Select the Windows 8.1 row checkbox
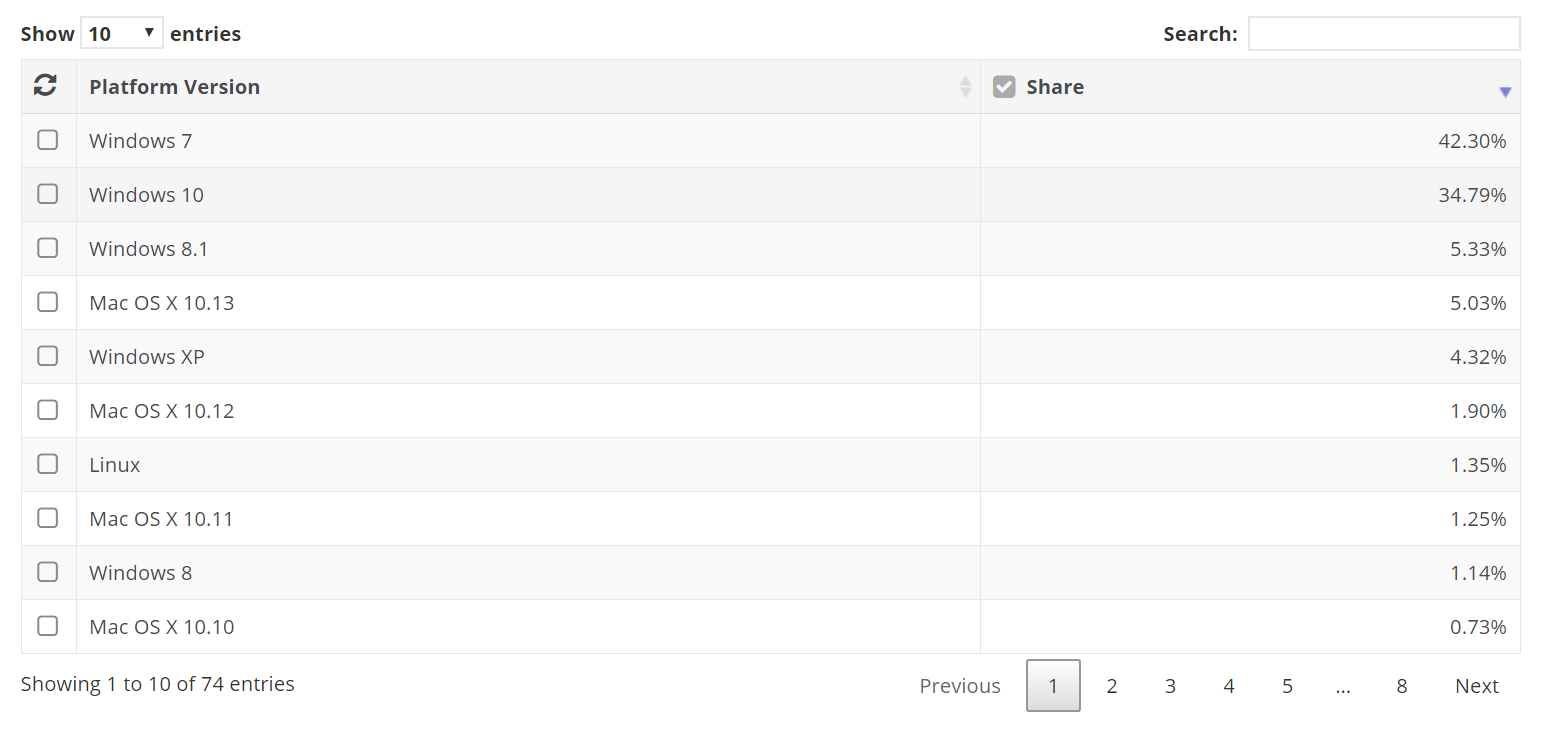Viewport: 1552px width, 733px height. click(47, 248)
